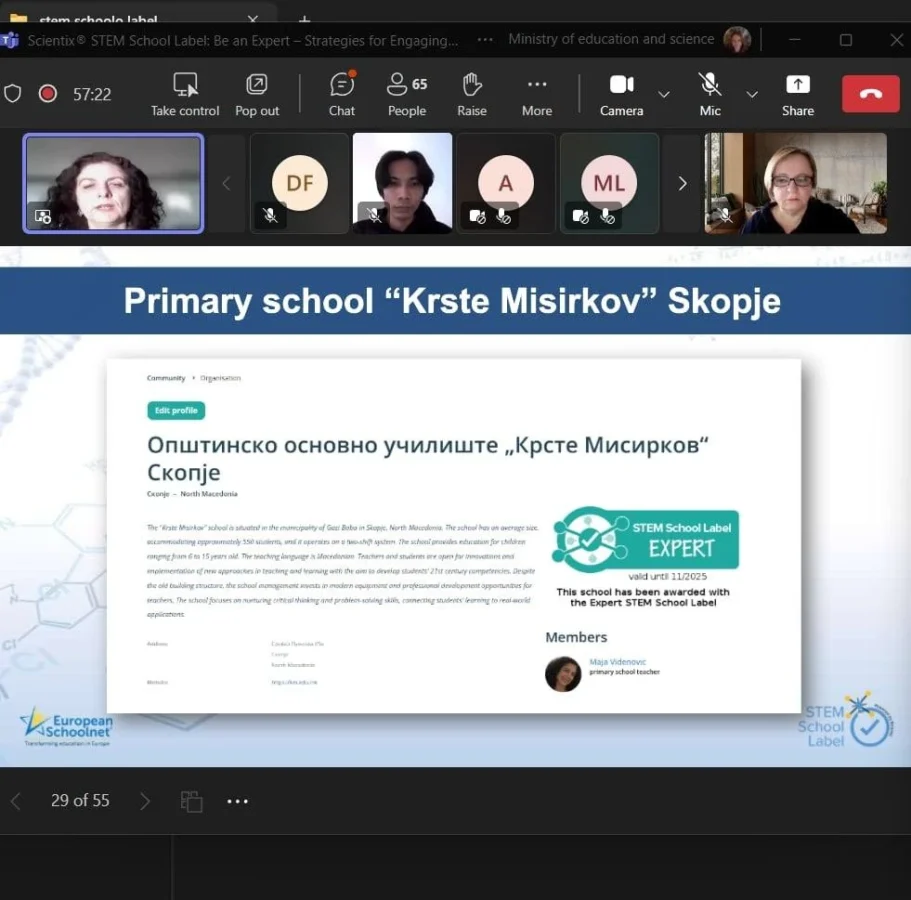
Task: Open a new browser tab plus button
Action: point(304,20)
